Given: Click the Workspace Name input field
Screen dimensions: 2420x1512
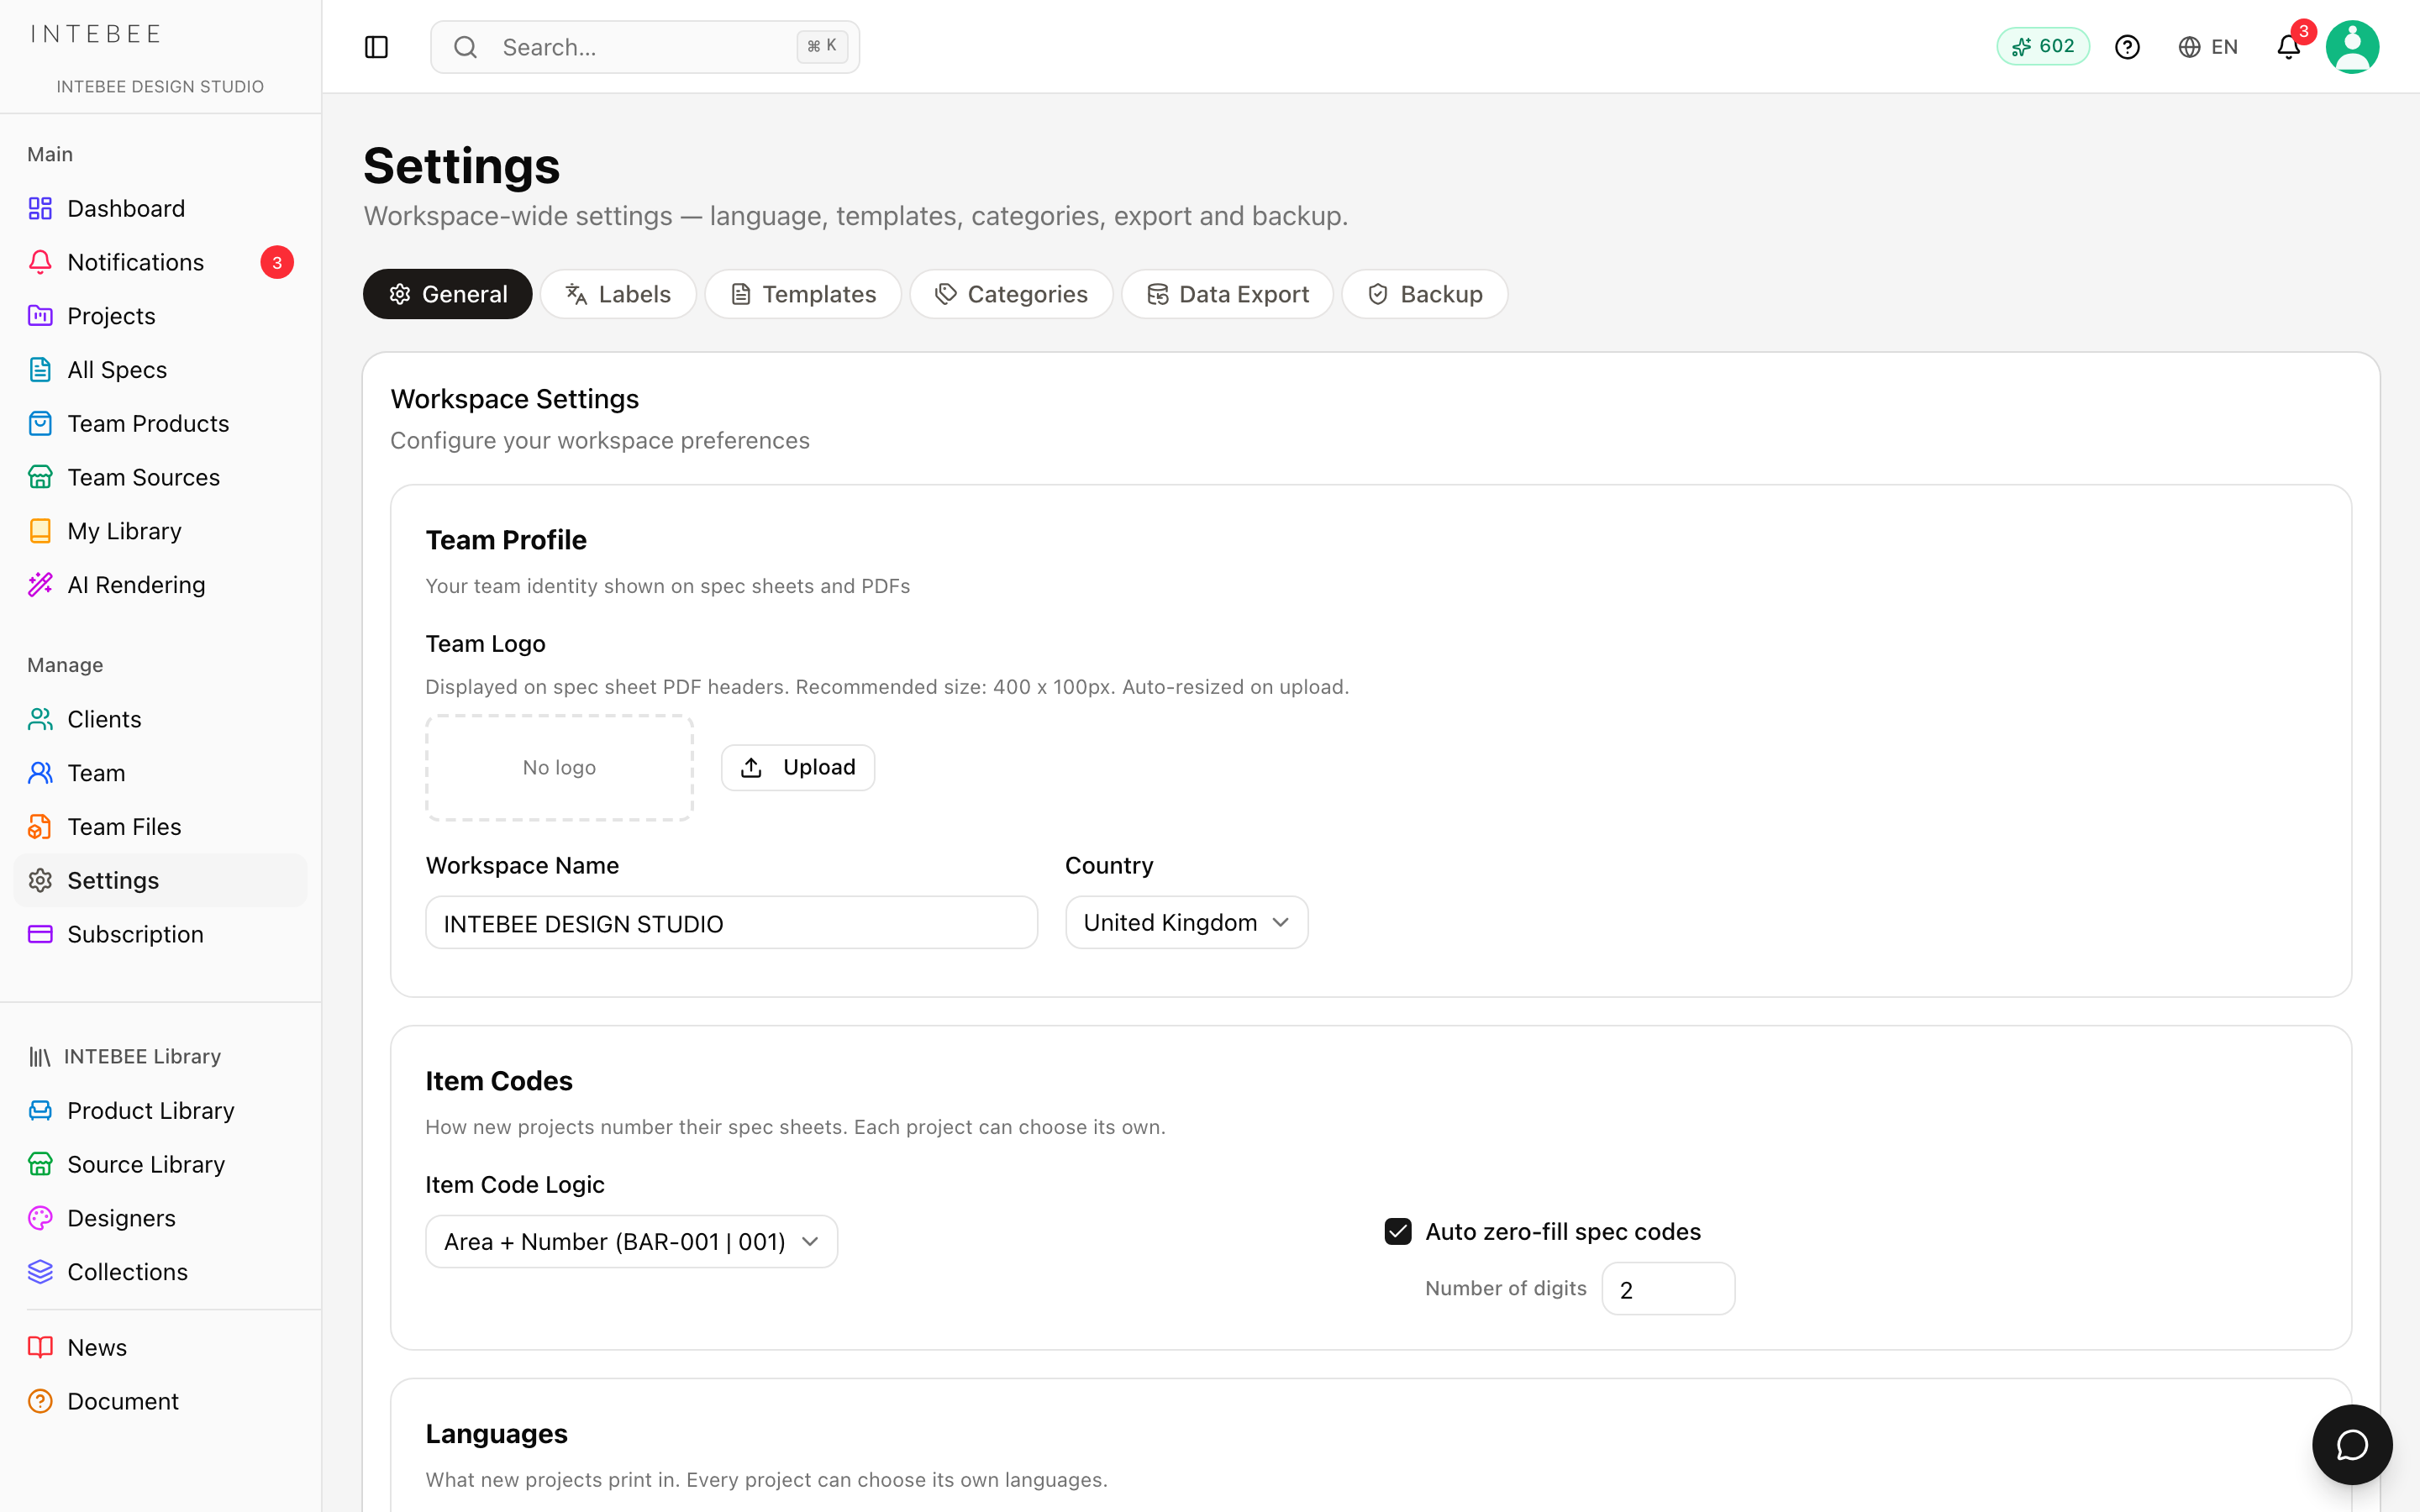Looking at the screenshot, I should (x=731, y=922).
